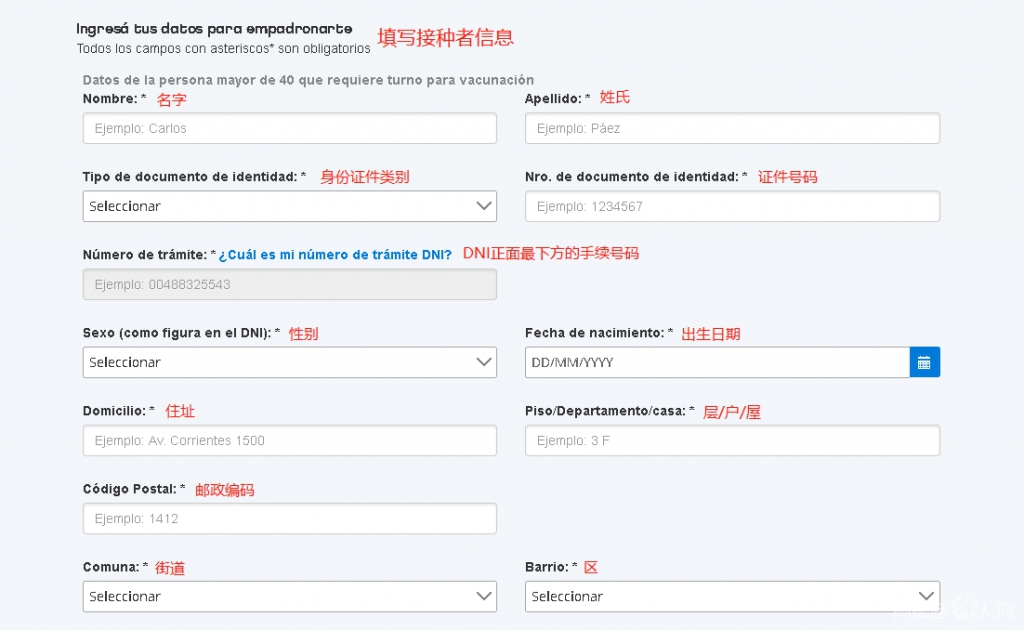Click the Código Postal field
Screen dimensions: 1024x630
coord(289,518)
